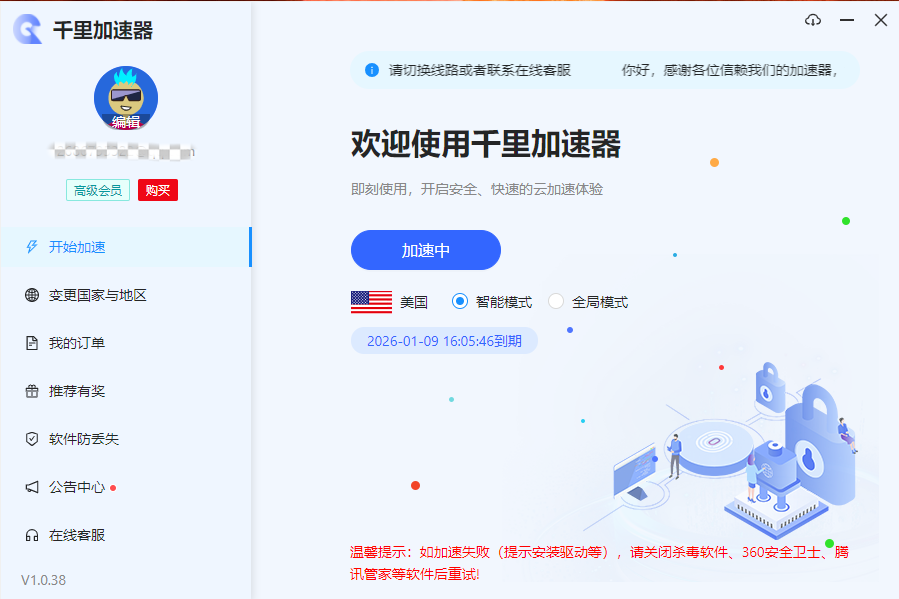This screenshot has width=899, height=599.
Task: Click the cloud download icon in title bar
Action: [813, 19]
